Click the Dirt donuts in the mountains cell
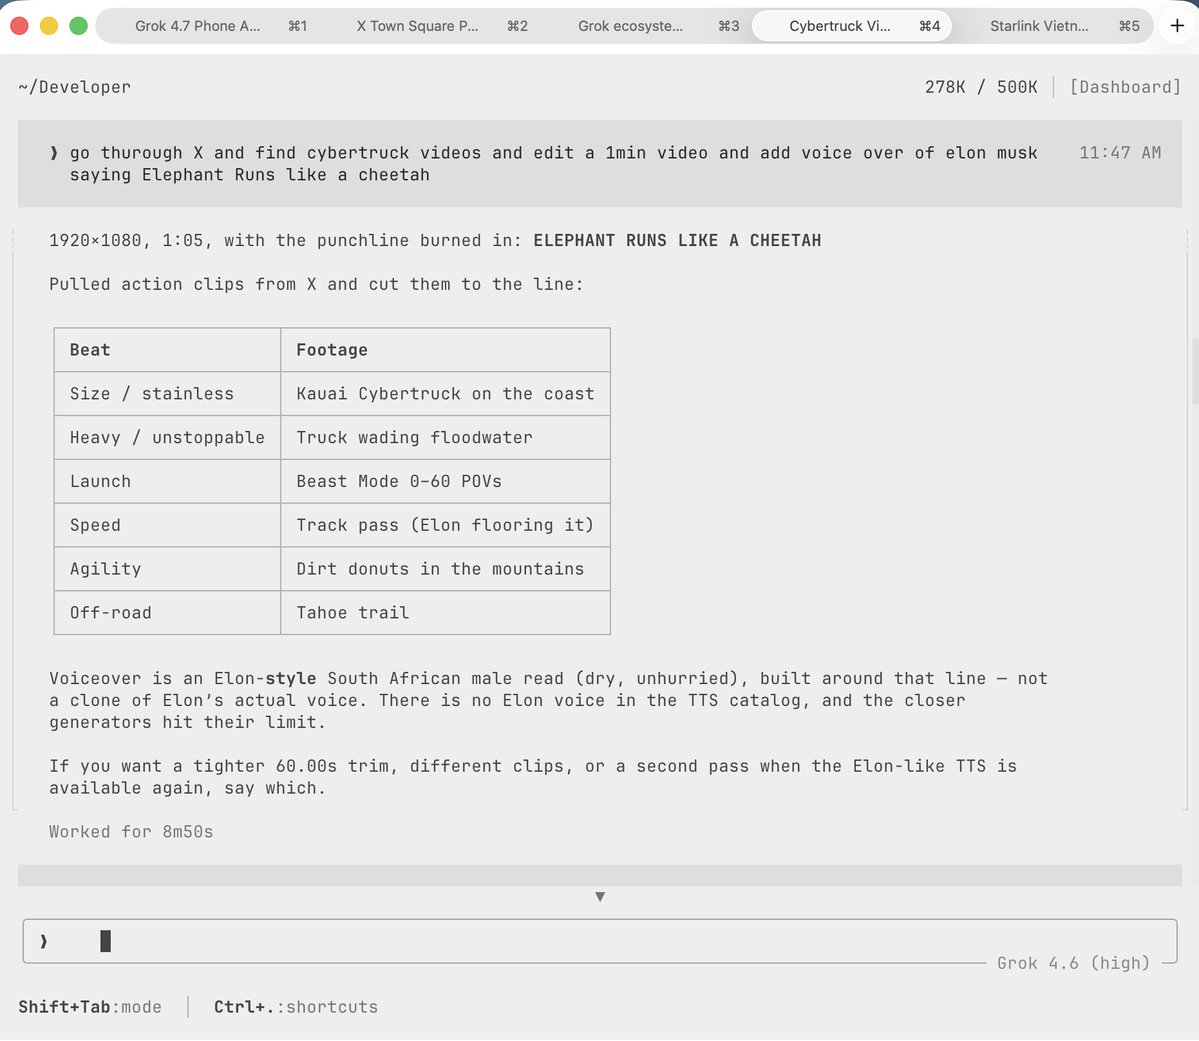The width and height of the screenshot is (1199, 1041). [445, 569]
